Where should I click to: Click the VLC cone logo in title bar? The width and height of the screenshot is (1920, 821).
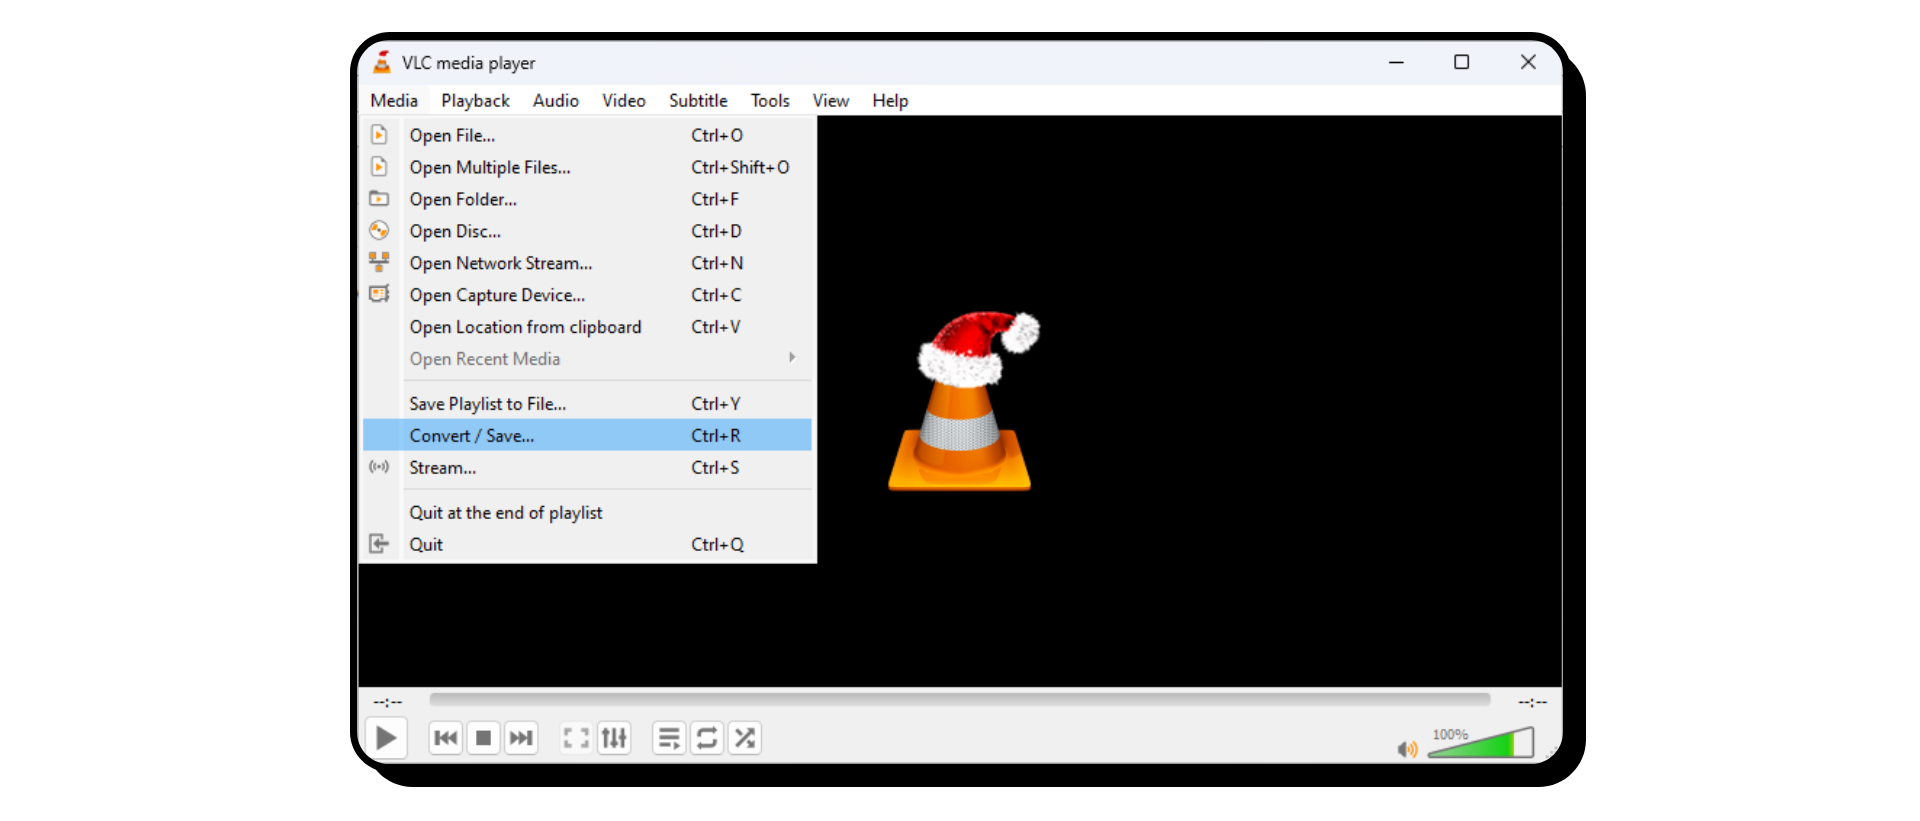tap(382, 62)
